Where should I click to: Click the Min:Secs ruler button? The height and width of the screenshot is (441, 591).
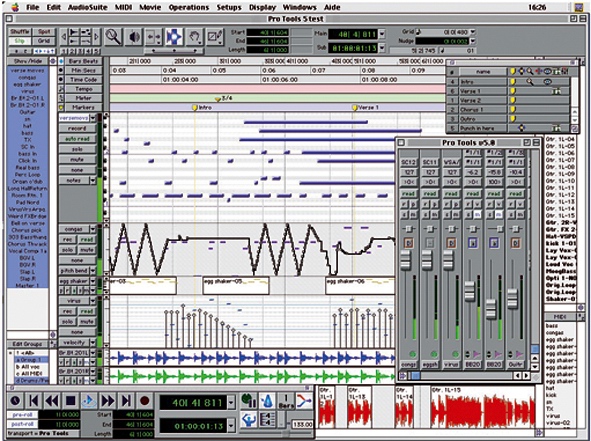83,70
